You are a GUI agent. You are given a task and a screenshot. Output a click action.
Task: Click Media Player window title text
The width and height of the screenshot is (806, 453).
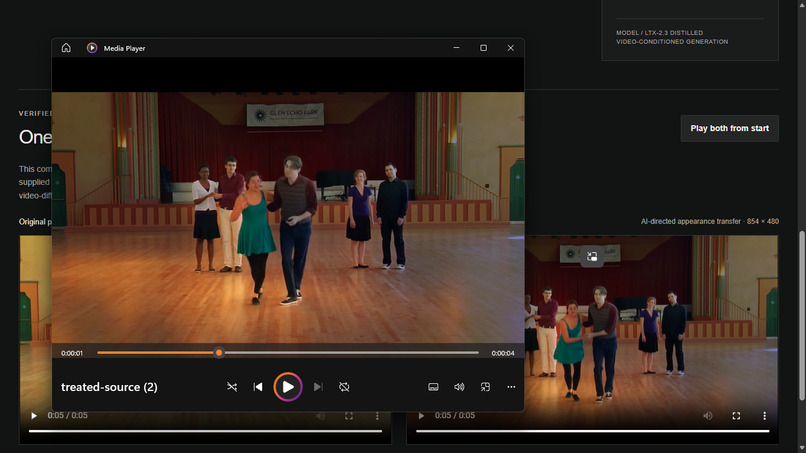pyautogui.click(x=124, y=48)
